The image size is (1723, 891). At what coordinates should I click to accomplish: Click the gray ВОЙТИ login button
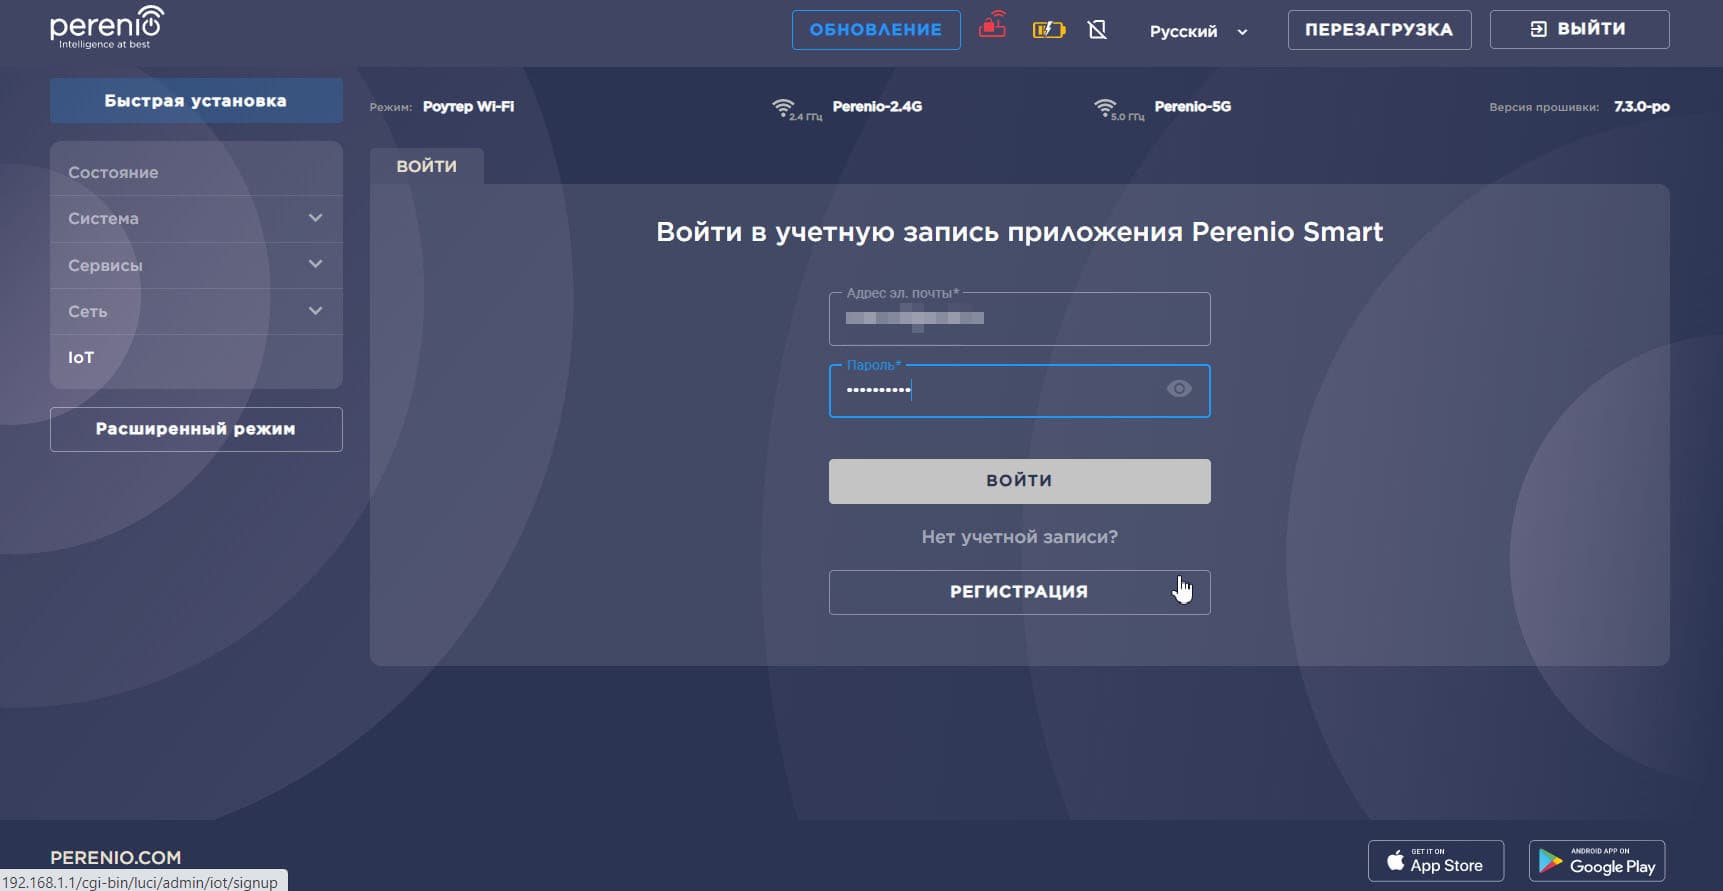tap(1019, 481)
